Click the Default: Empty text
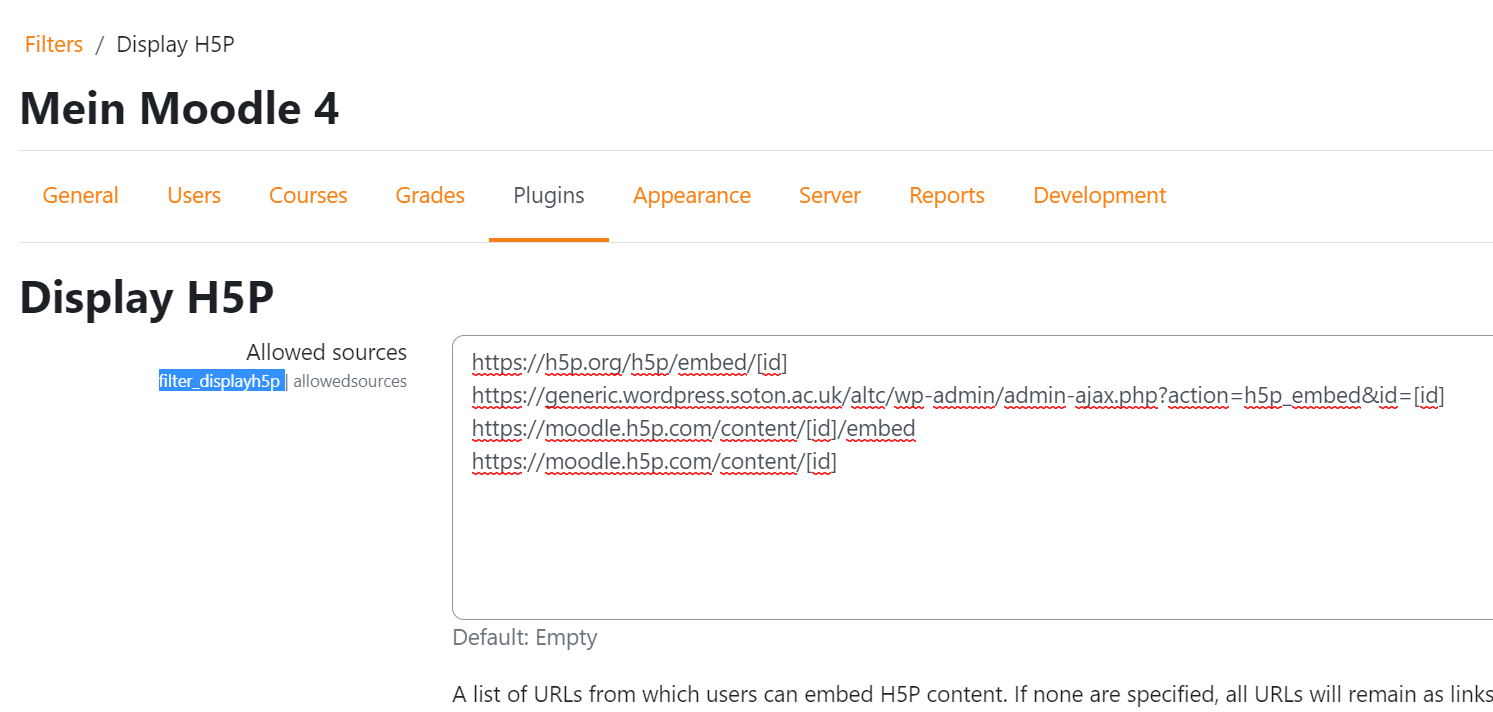Screen dimensions: 1493x712 click(525, 637)
